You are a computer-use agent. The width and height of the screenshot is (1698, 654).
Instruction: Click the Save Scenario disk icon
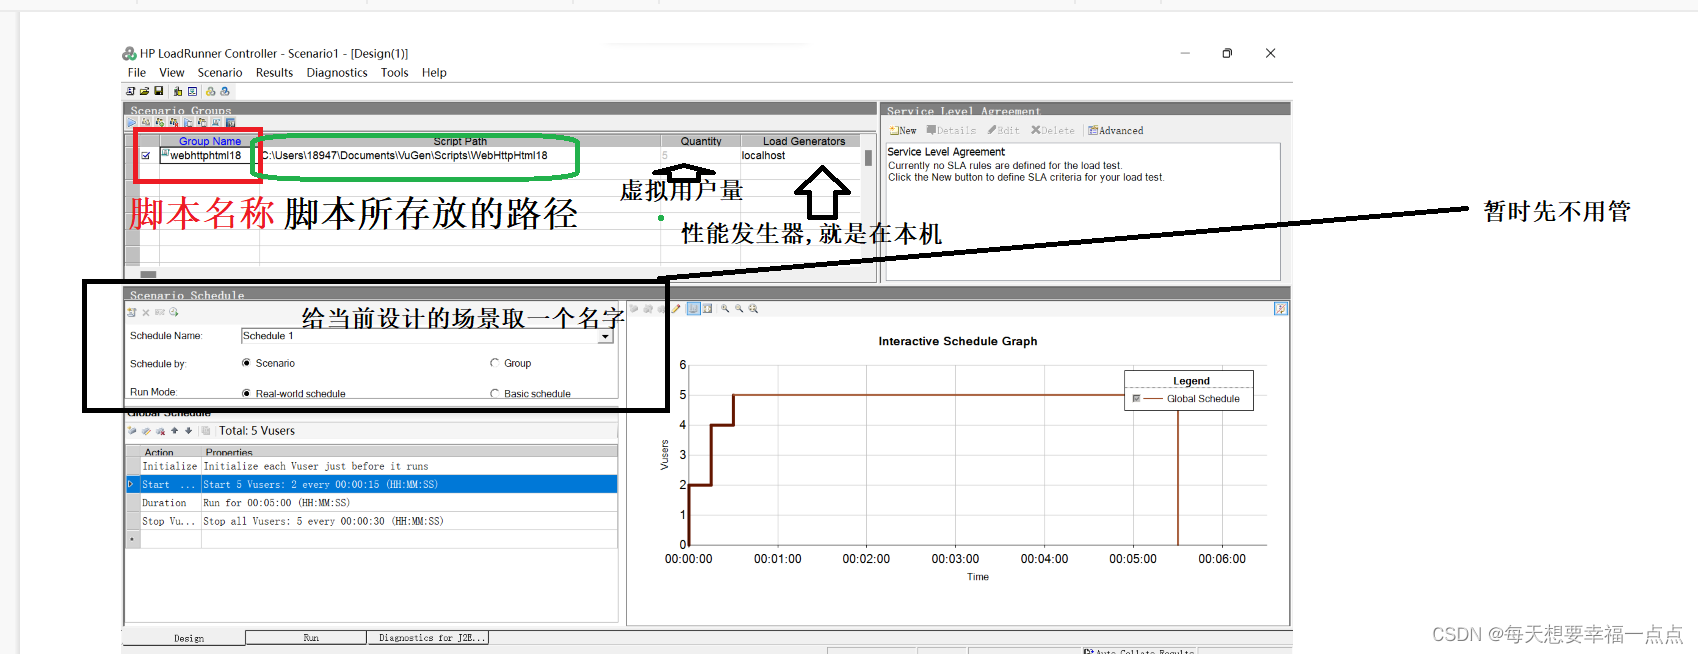[x=158, y=91]
